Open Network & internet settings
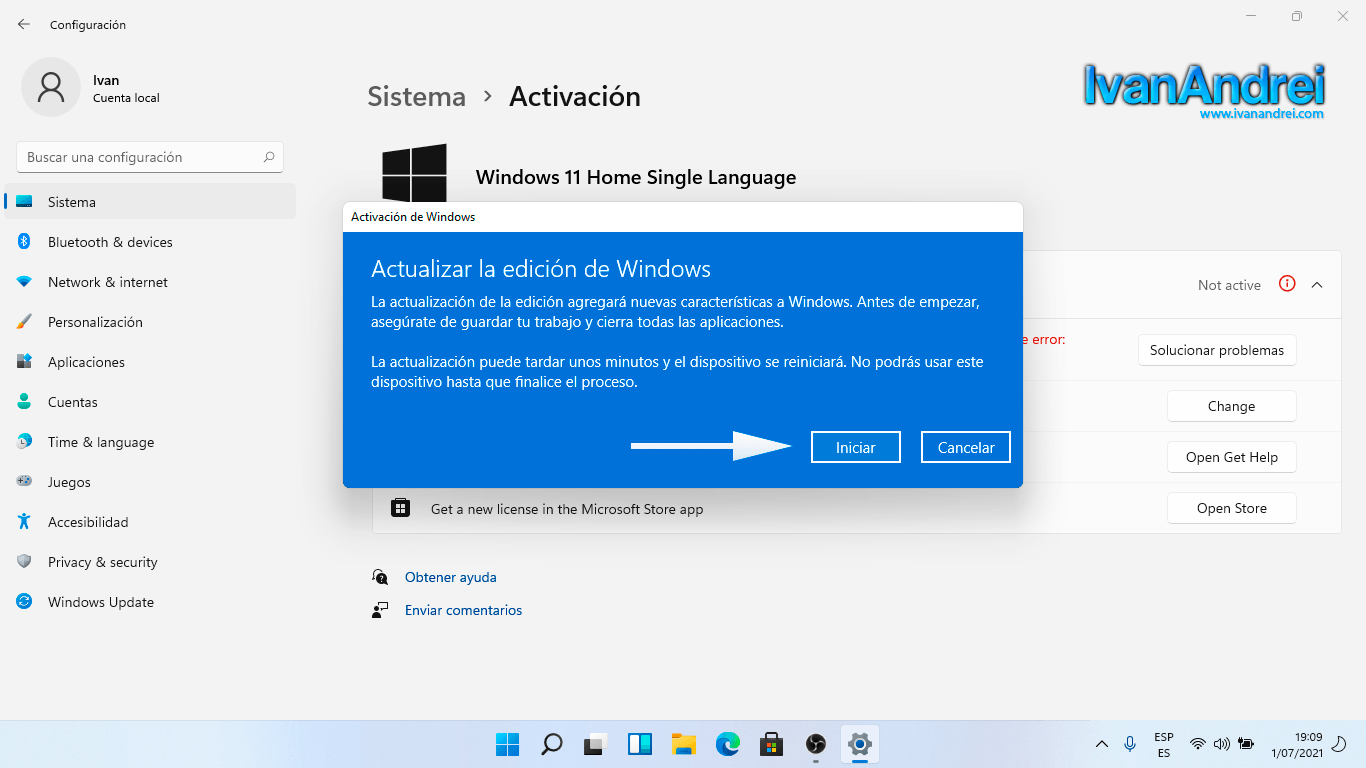The height and width of the screenshot is (768, 1366). pyautogui.click(x=150, y=282)
